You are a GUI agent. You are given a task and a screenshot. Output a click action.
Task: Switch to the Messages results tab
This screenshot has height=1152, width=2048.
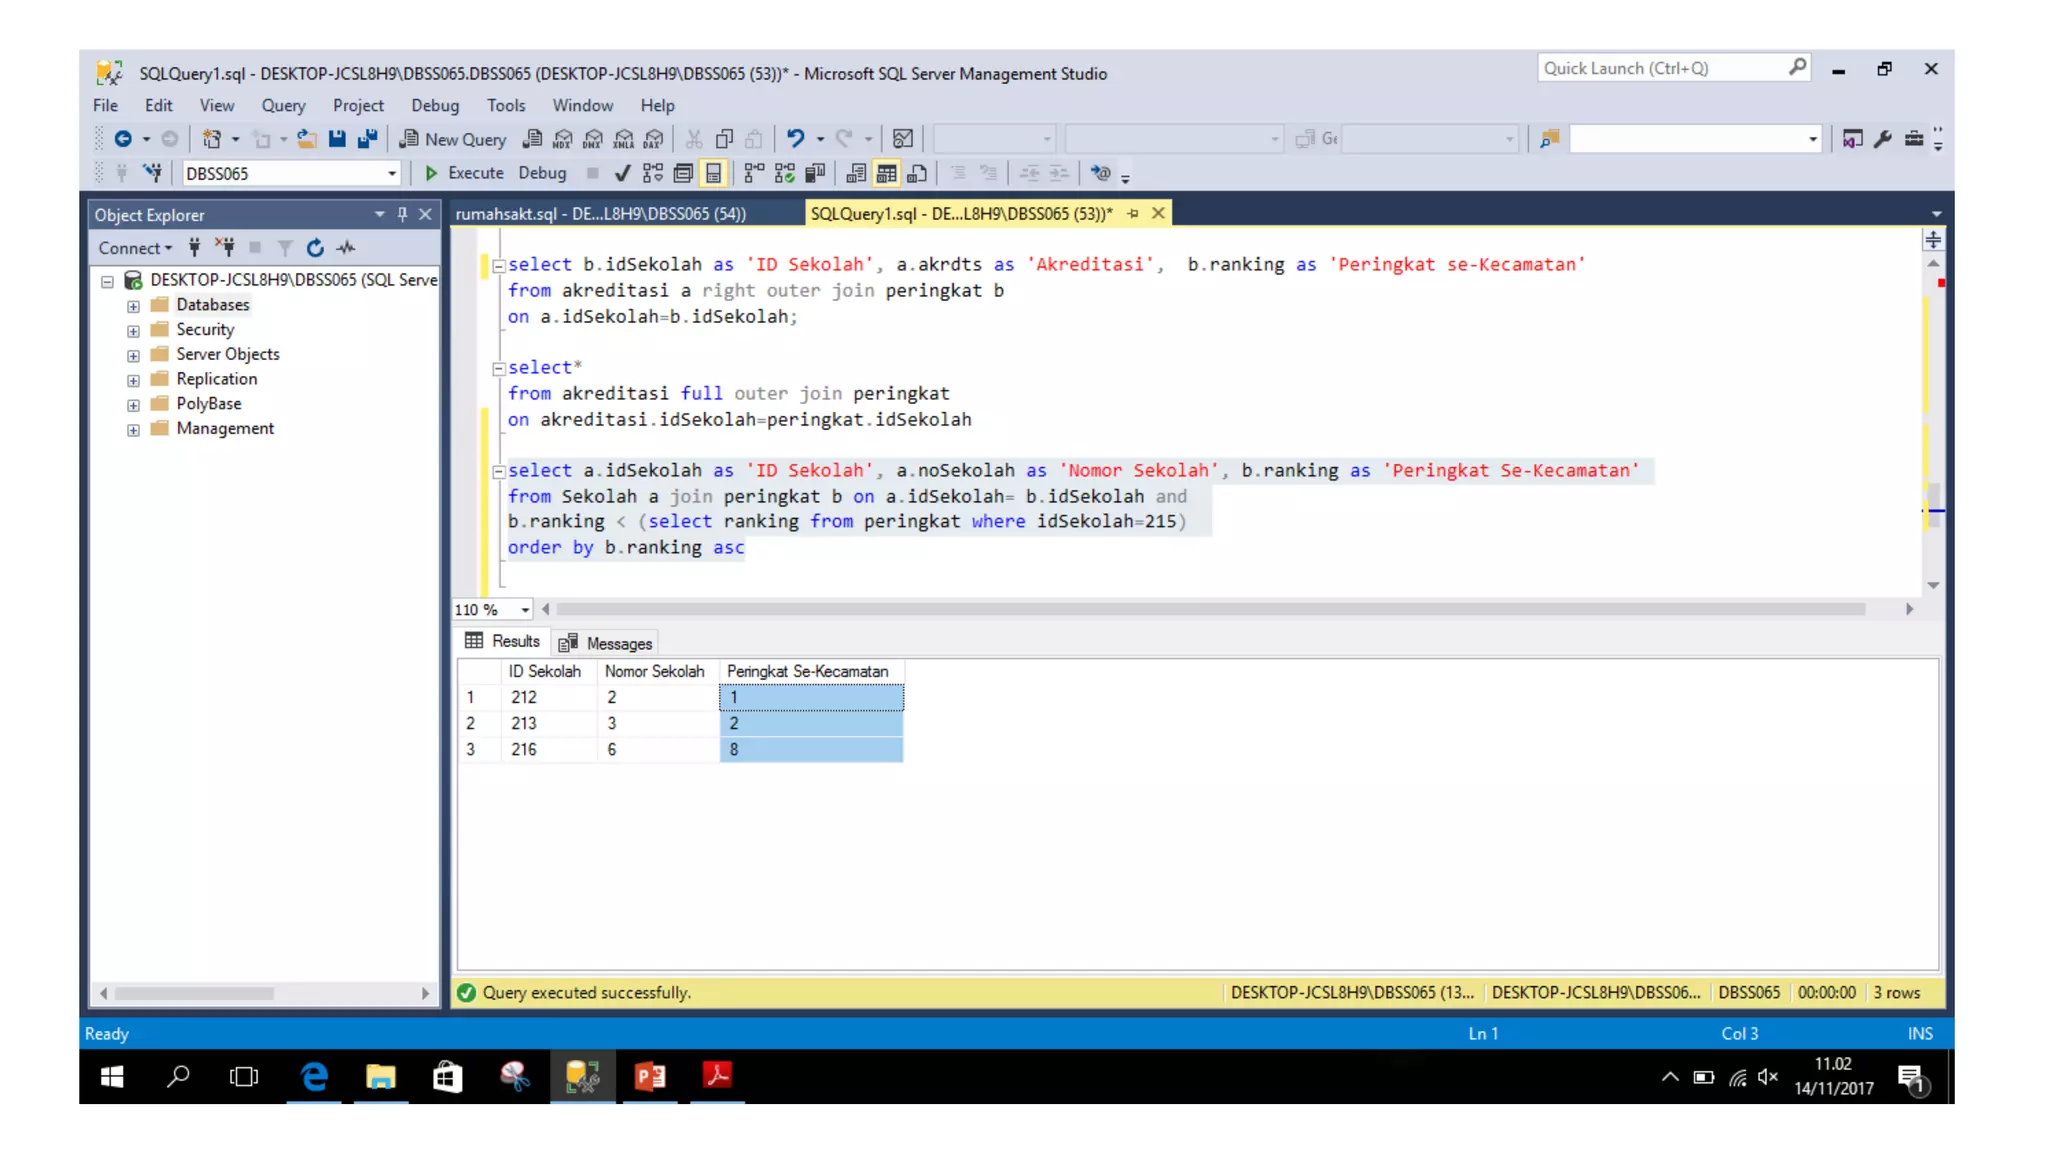[606, 643]
